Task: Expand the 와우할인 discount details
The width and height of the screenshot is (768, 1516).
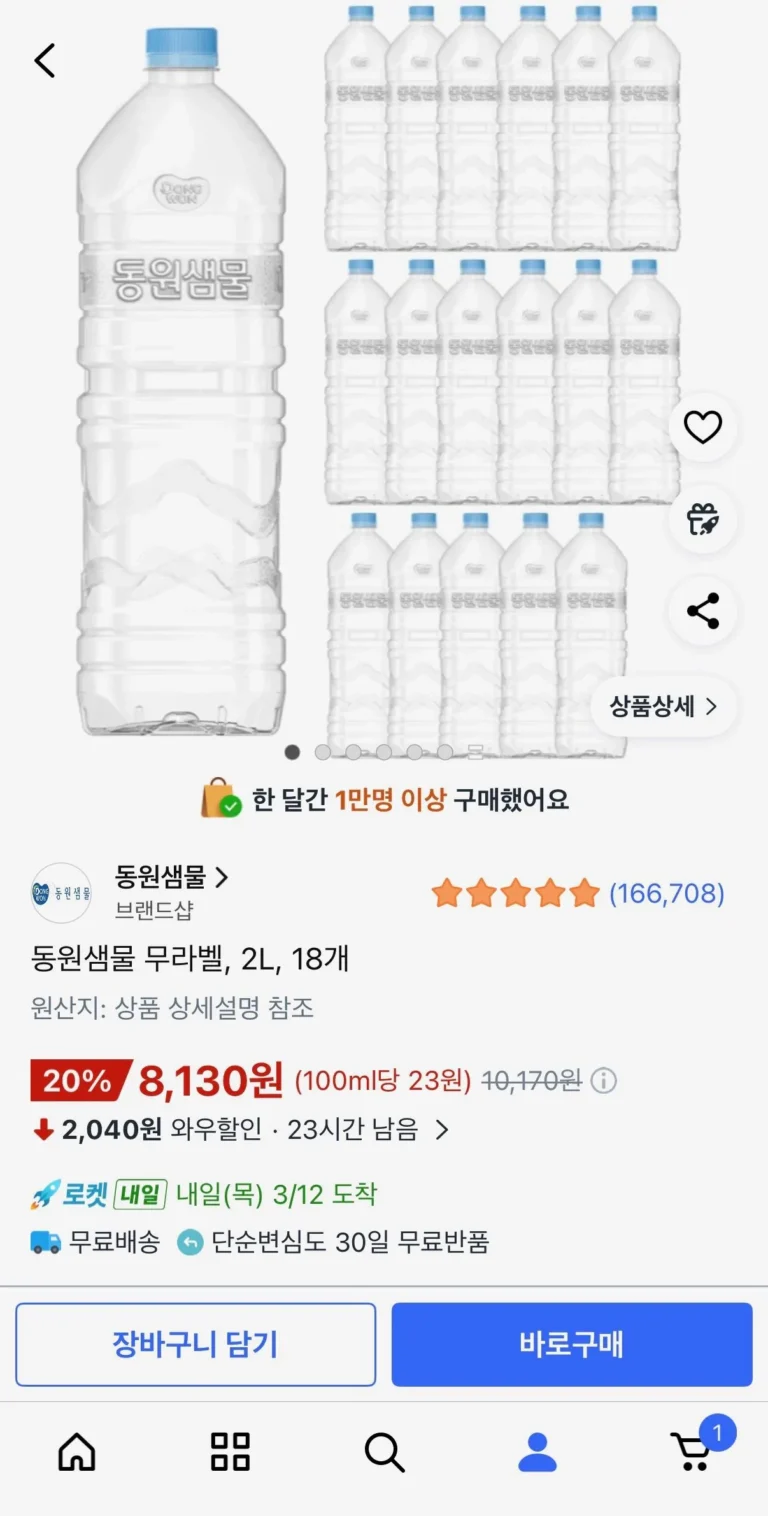Action: pos(441,1130)
